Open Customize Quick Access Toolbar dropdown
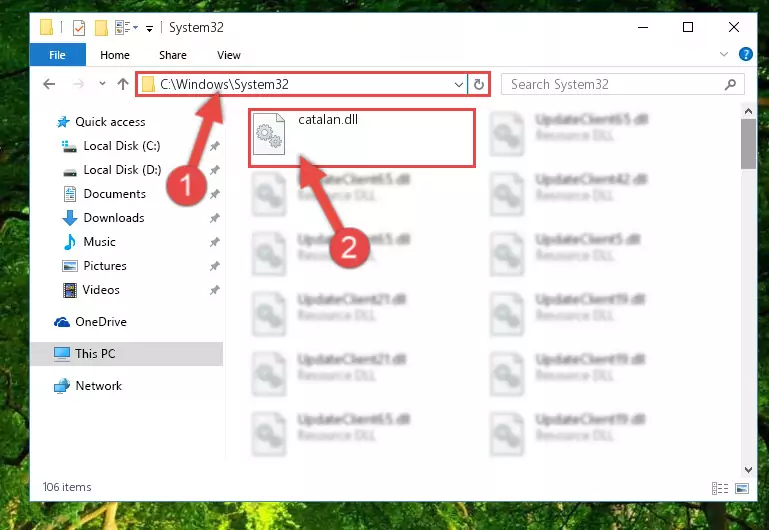Viewport: 769px width, 530px height. (x=149, y=28)
